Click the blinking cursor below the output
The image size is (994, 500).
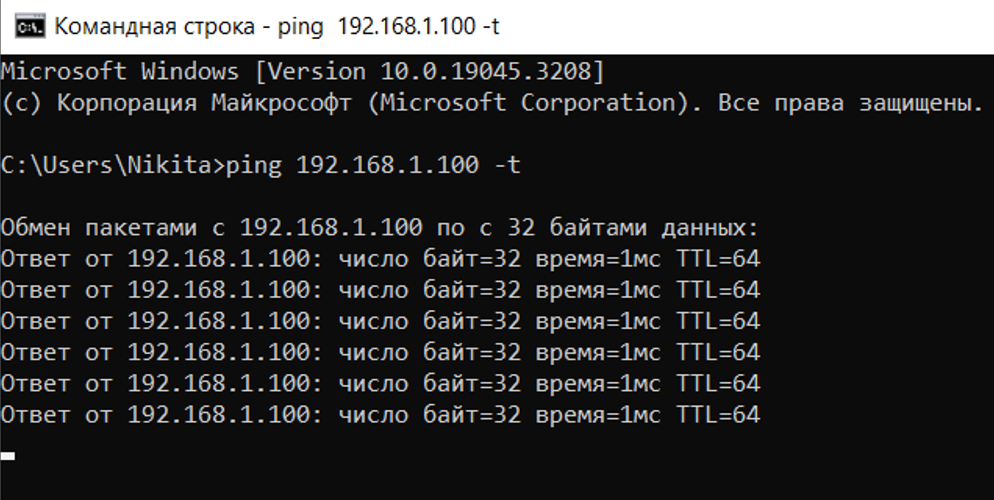(8, 455)
